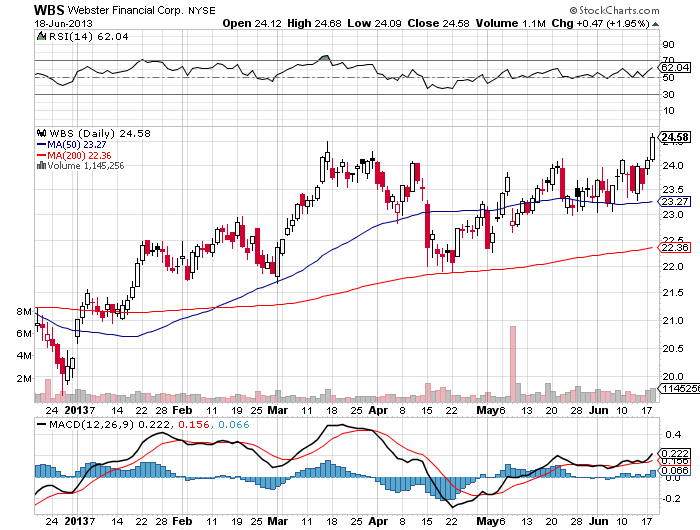Click the 0.066 histogram tag on right axis
Image resolution: width=700 pixels, height=530 pixels.
point(675,471)
